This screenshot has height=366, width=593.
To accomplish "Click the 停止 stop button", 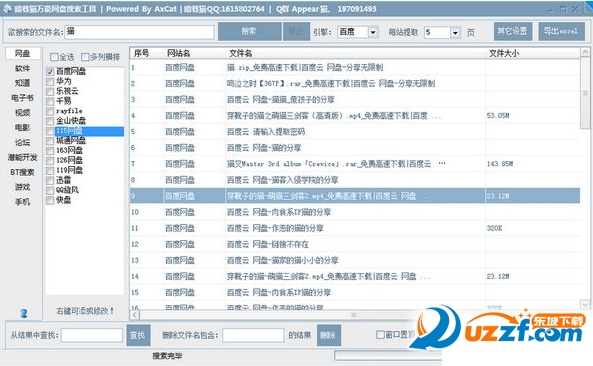I will (x=296, y=31).
